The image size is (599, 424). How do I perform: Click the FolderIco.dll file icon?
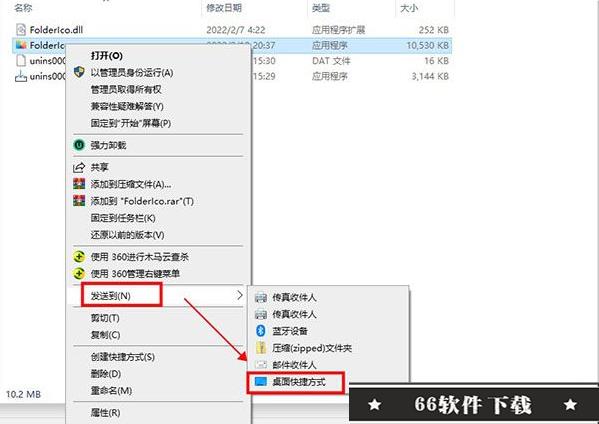click(21, 29)
